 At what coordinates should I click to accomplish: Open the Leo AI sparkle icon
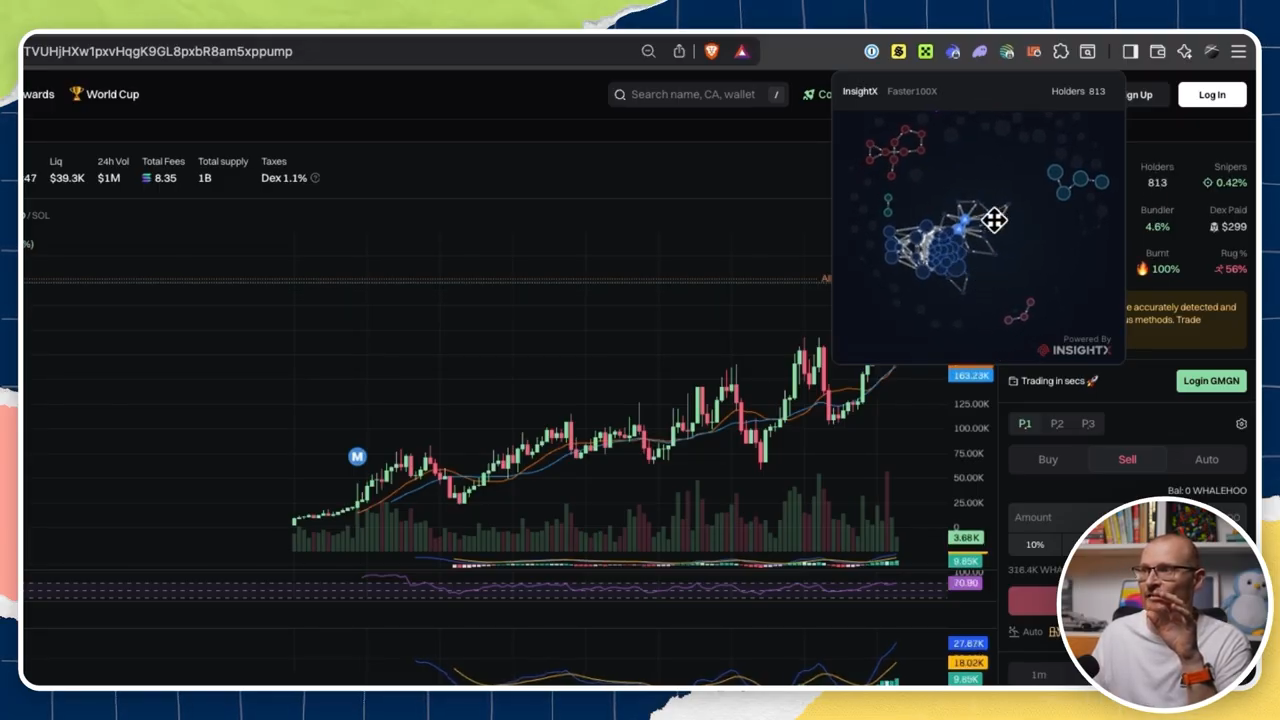[1184, 51]
